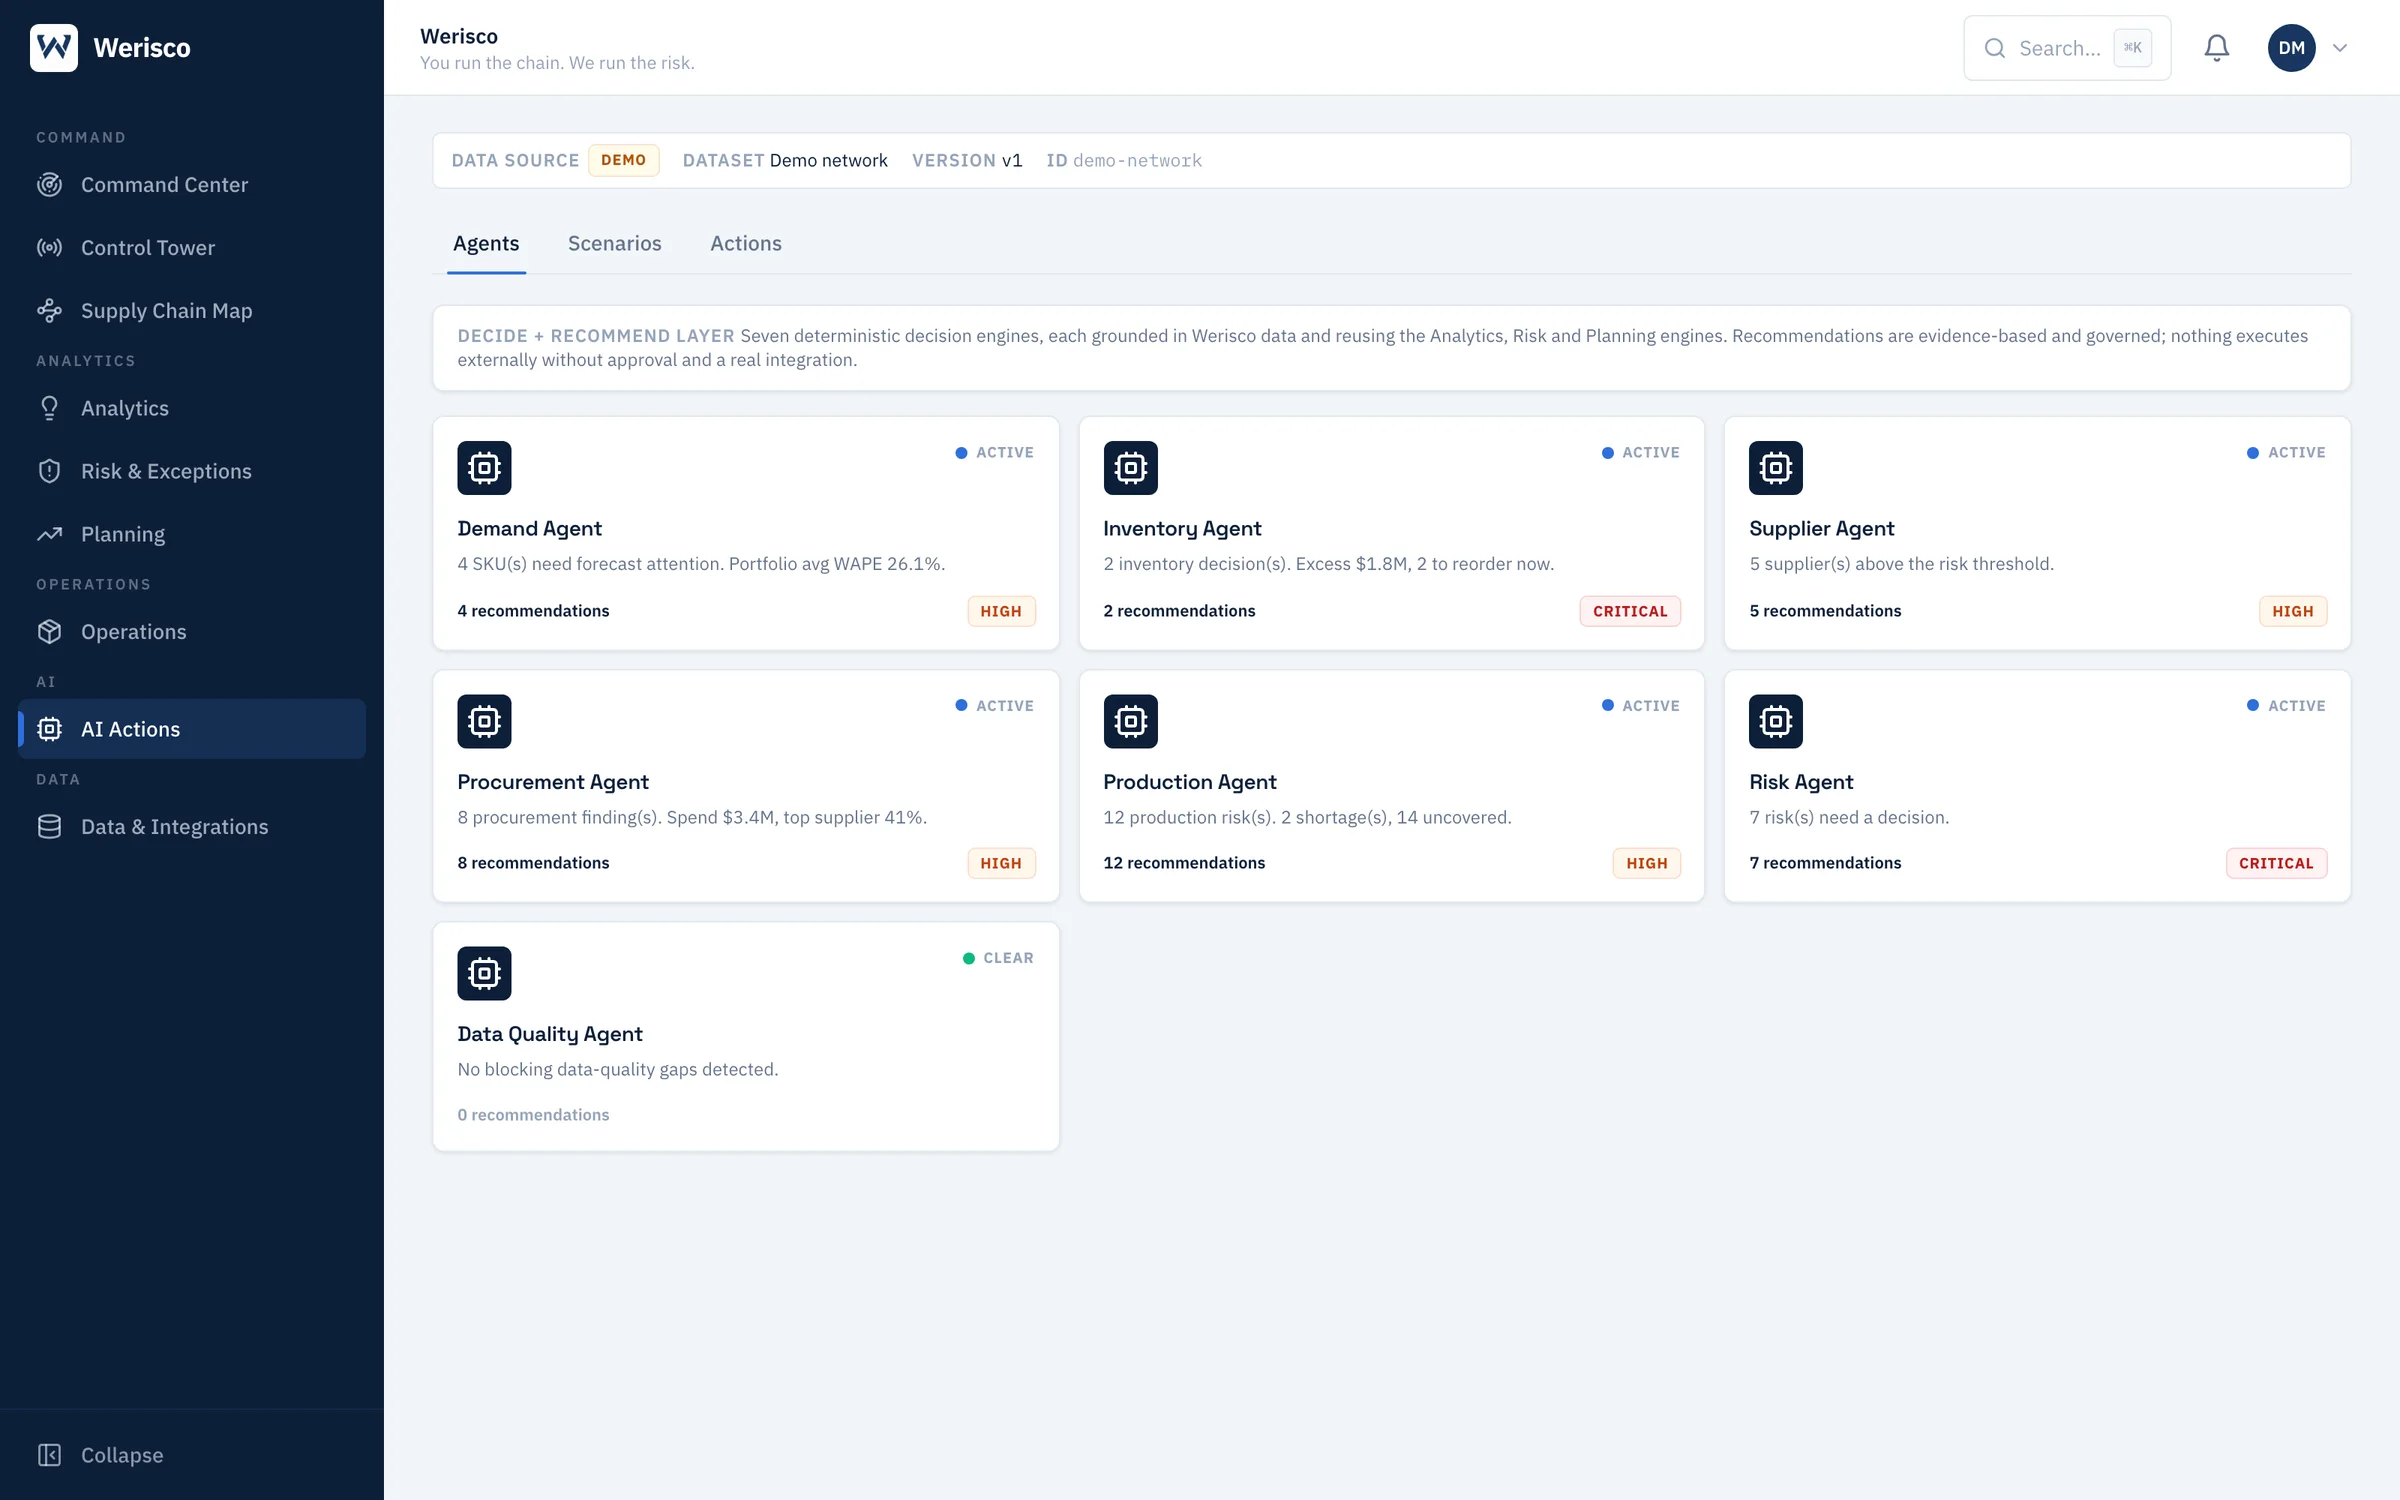Click the demo-network ID text
The image size is (2400, 1500).
(1137, 160)
